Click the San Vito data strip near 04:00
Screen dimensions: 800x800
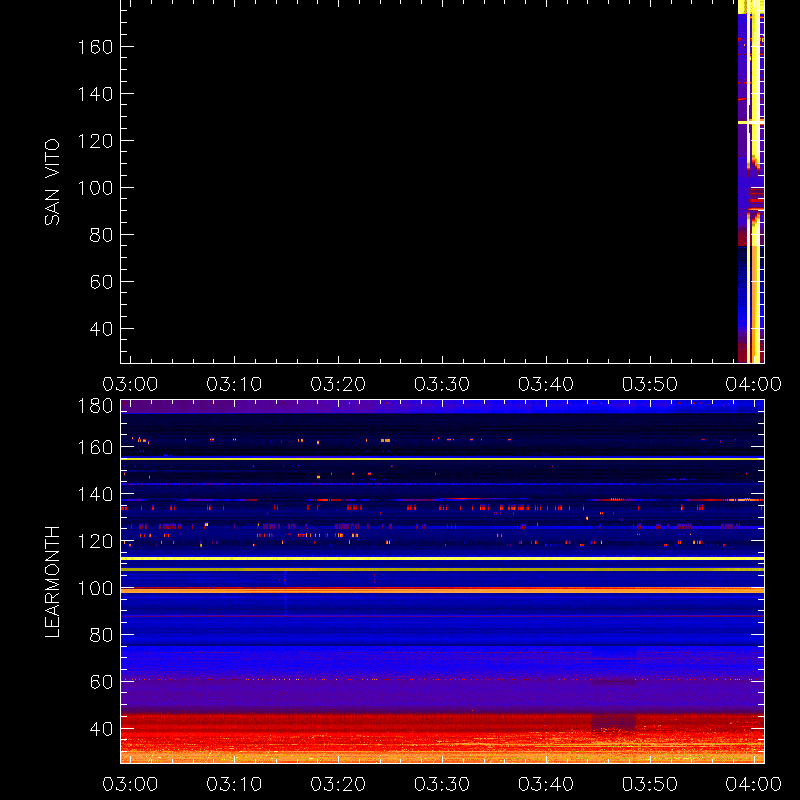point(751,181)
